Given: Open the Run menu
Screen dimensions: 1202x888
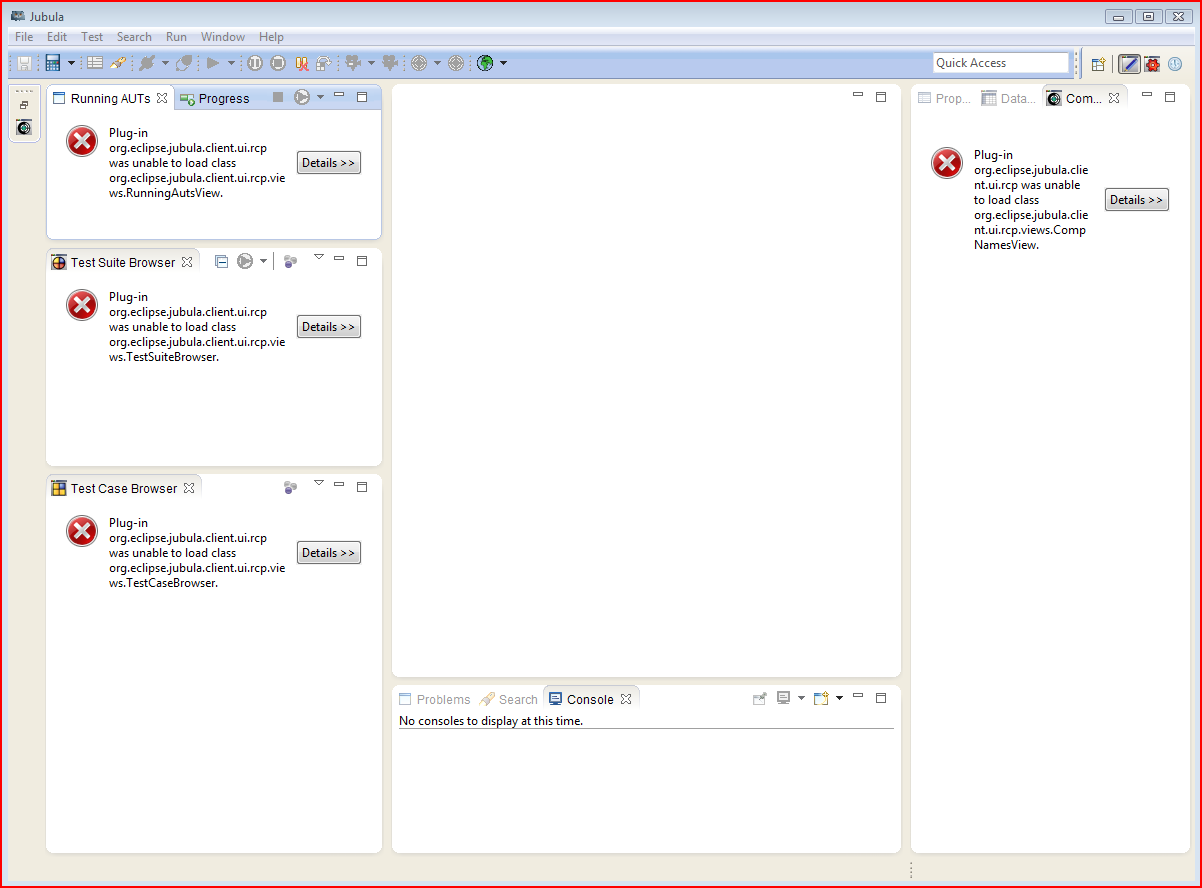Looking at the screenshot, I should tap(176, 37).
